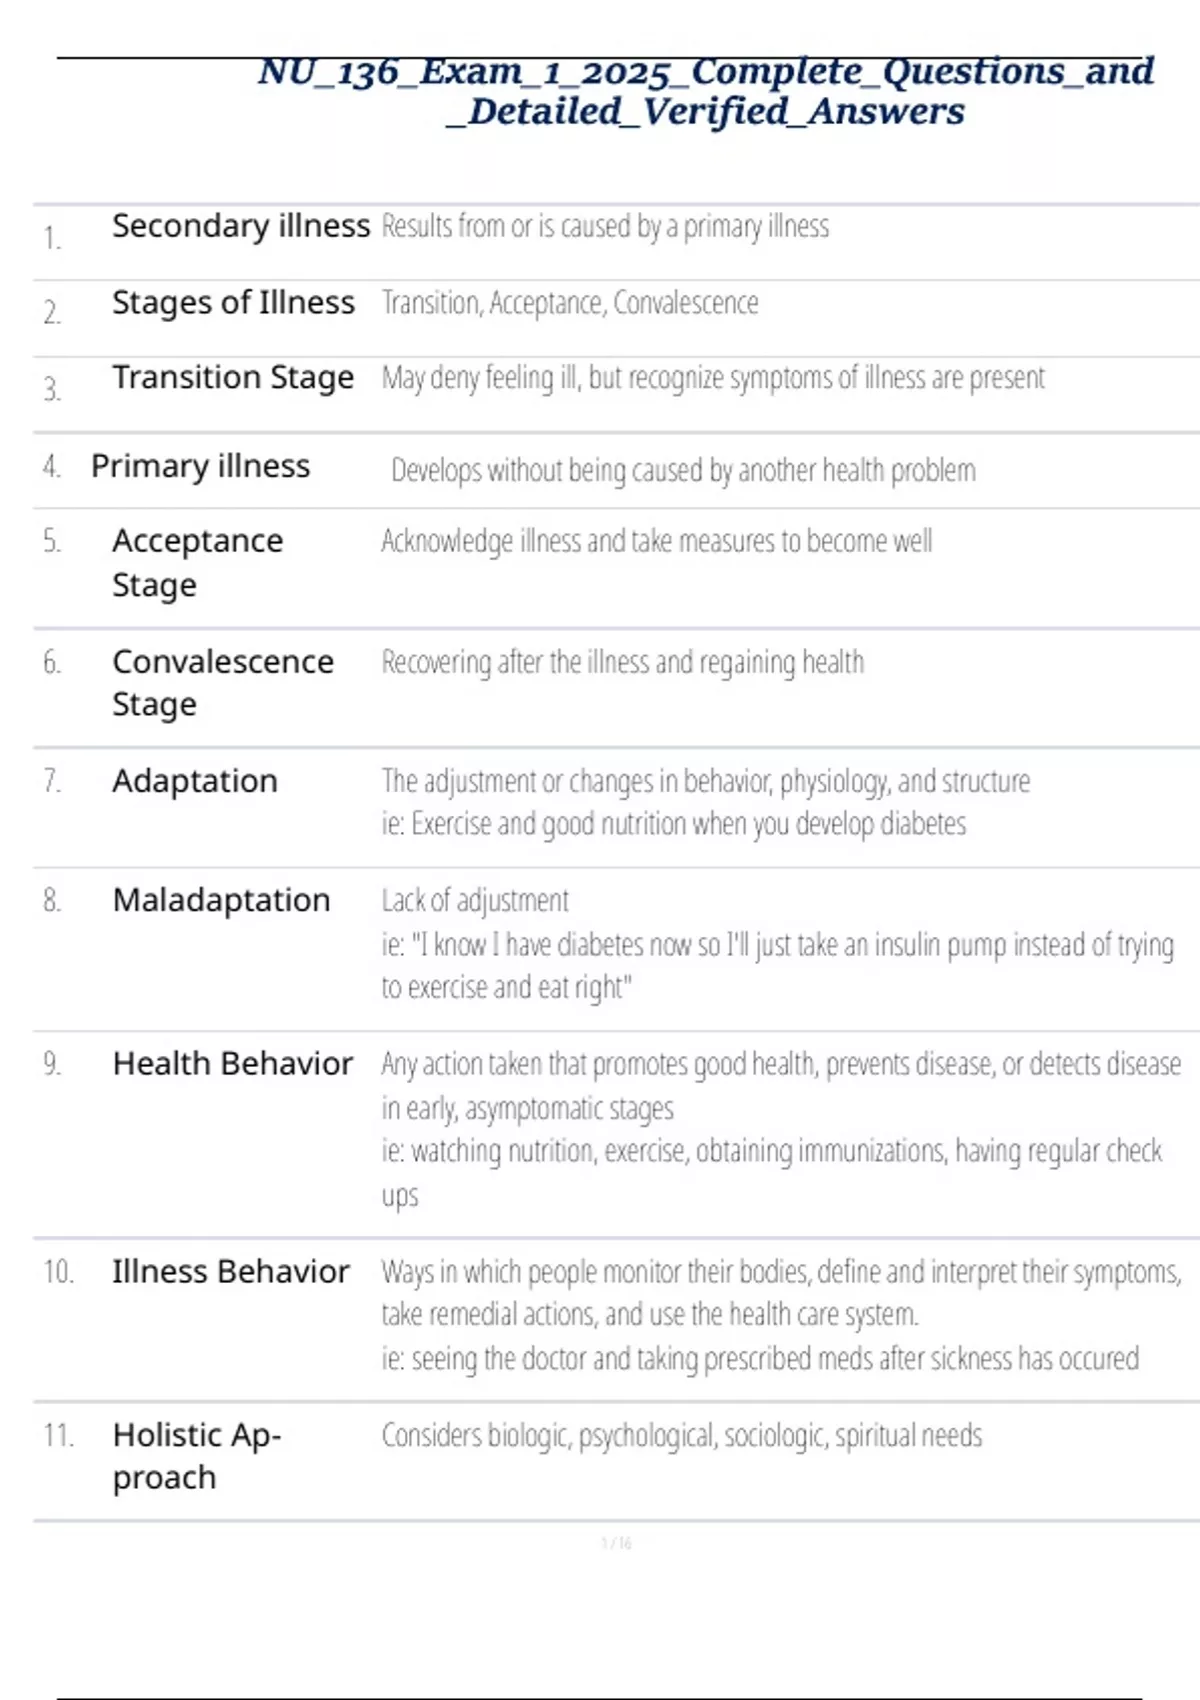This screenshot has width=1200, height=1700.
Task: Select the "Acceptance Stage" term
Action: coord(197,562)
